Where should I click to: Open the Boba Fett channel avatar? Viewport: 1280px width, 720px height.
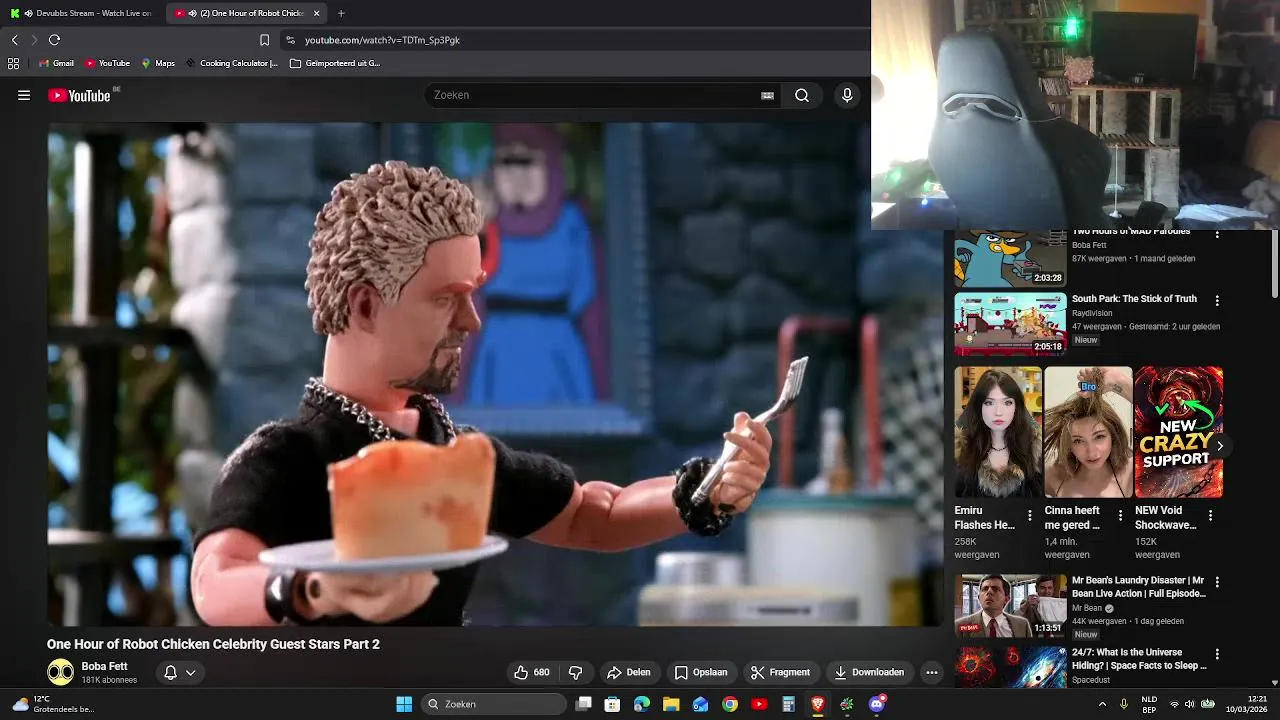click(60, 672)
